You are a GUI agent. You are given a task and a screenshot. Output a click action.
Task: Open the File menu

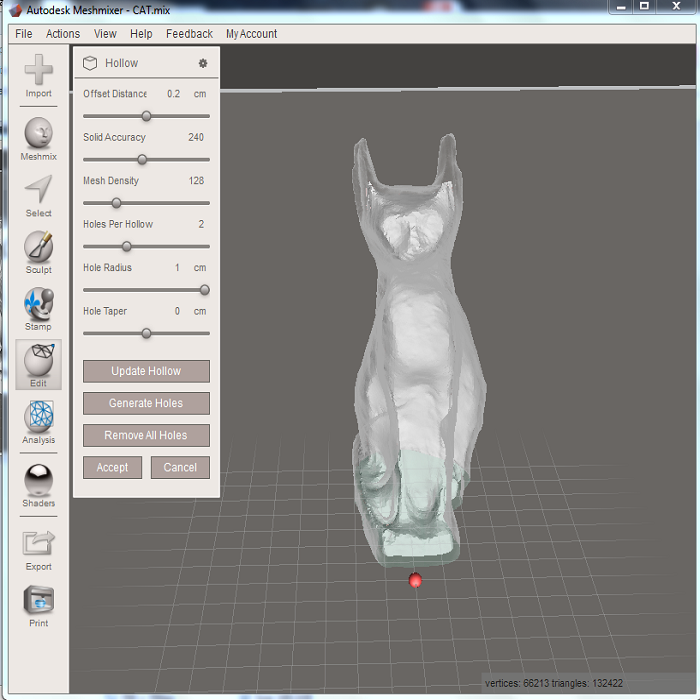24,34
